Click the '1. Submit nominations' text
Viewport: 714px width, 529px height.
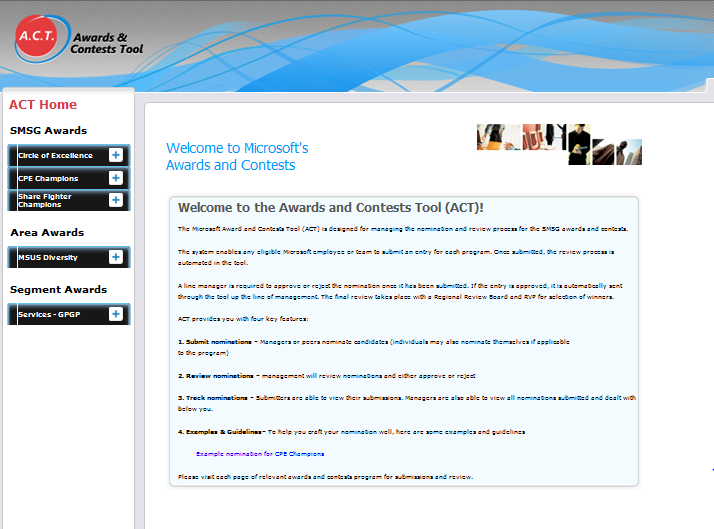click(214, 342)
